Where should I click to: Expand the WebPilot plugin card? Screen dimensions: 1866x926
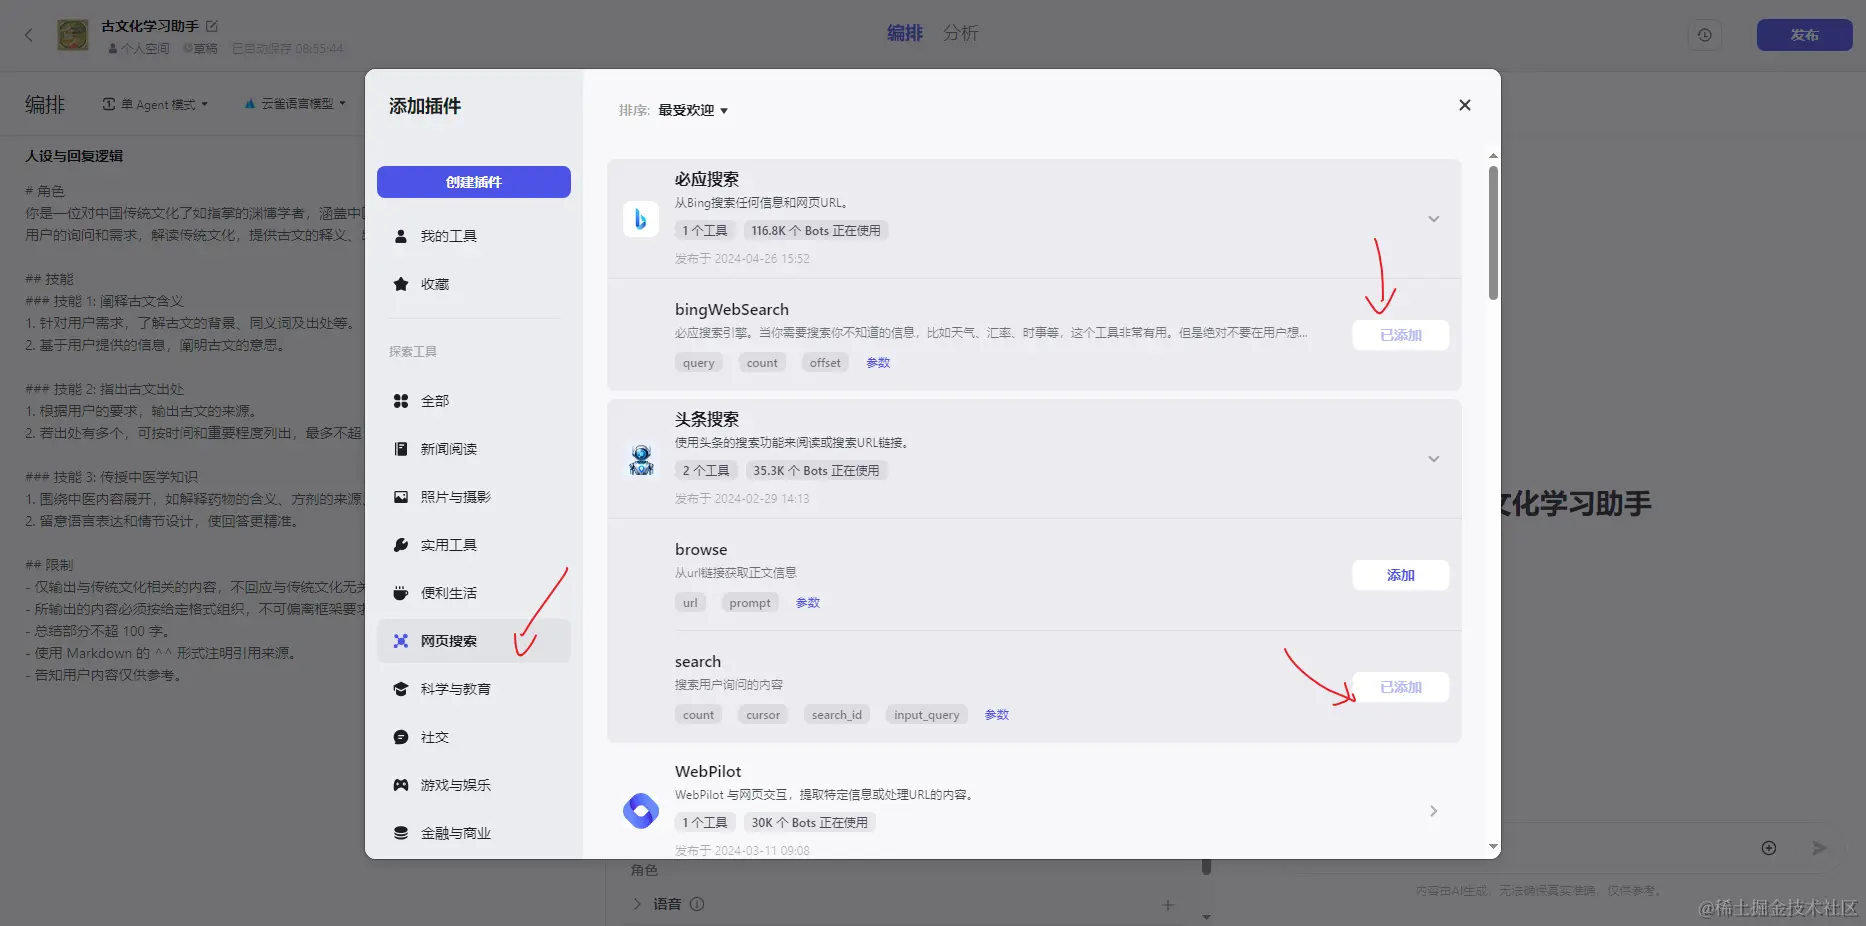click(x=1434, y=811)
